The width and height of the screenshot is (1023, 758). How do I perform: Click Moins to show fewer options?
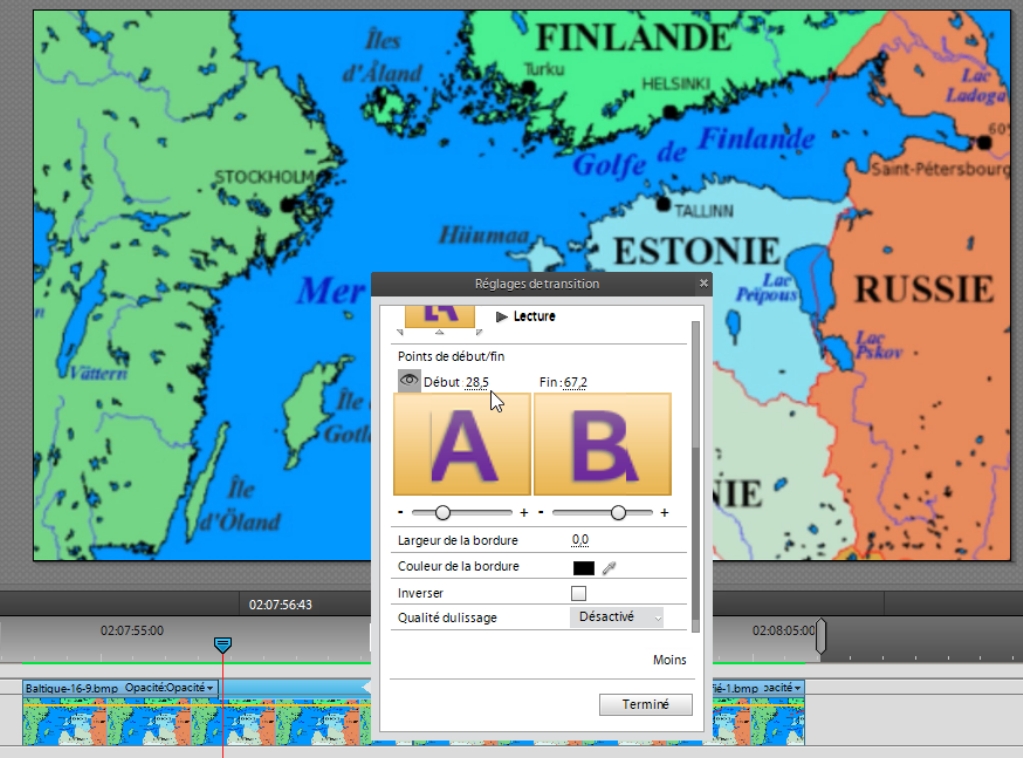point(669,659)
